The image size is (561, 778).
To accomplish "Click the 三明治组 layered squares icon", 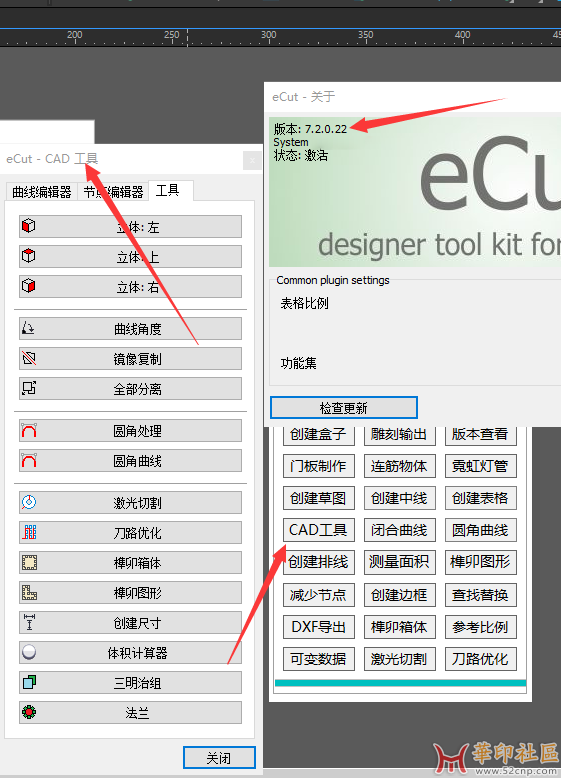I will [29, 682].
